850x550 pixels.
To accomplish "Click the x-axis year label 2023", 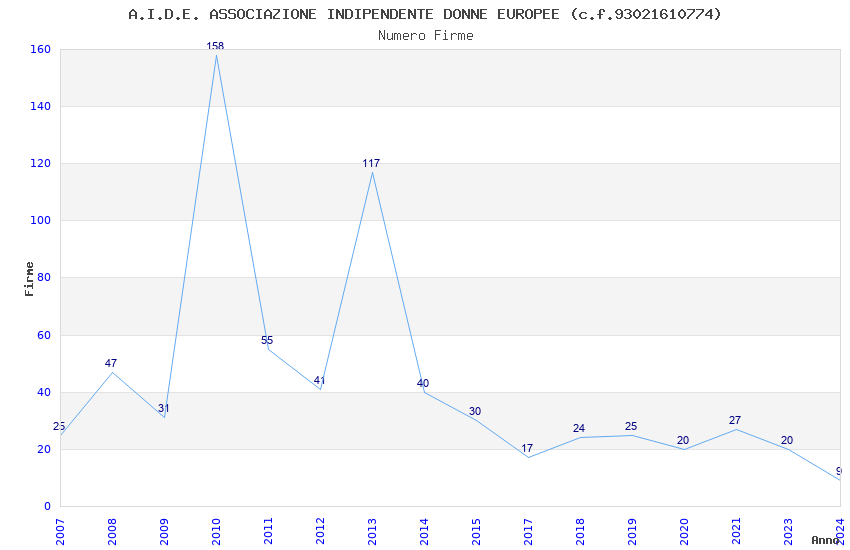I will (789, 532).
